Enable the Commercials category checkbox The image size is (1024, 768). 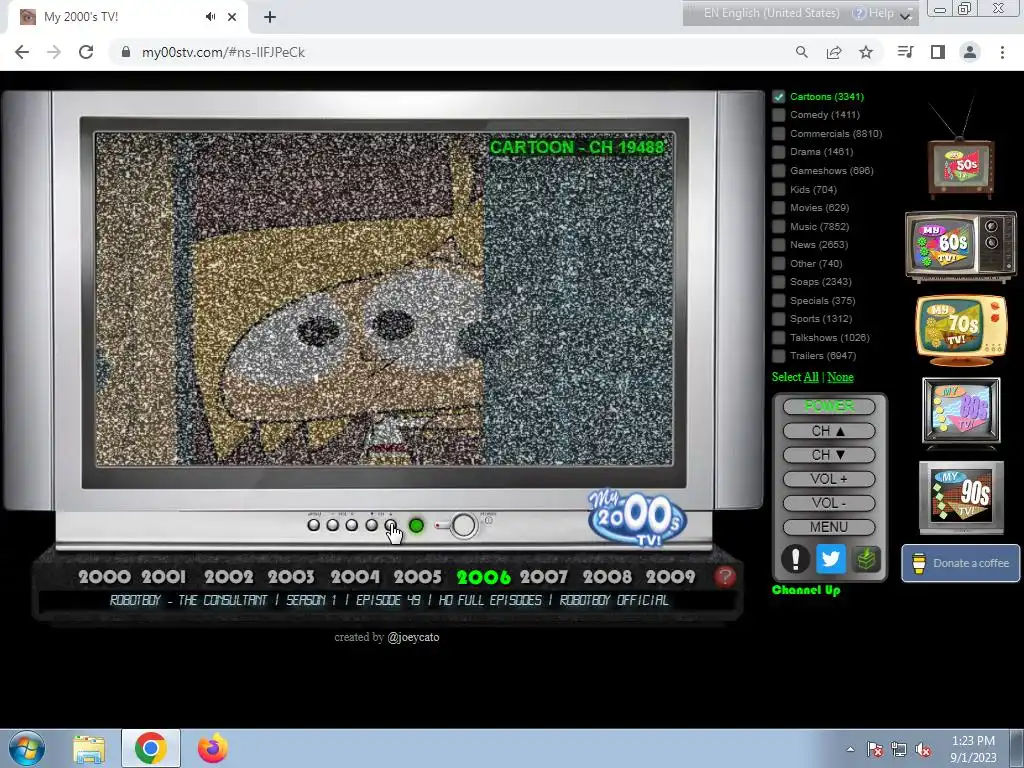[778, 134]
